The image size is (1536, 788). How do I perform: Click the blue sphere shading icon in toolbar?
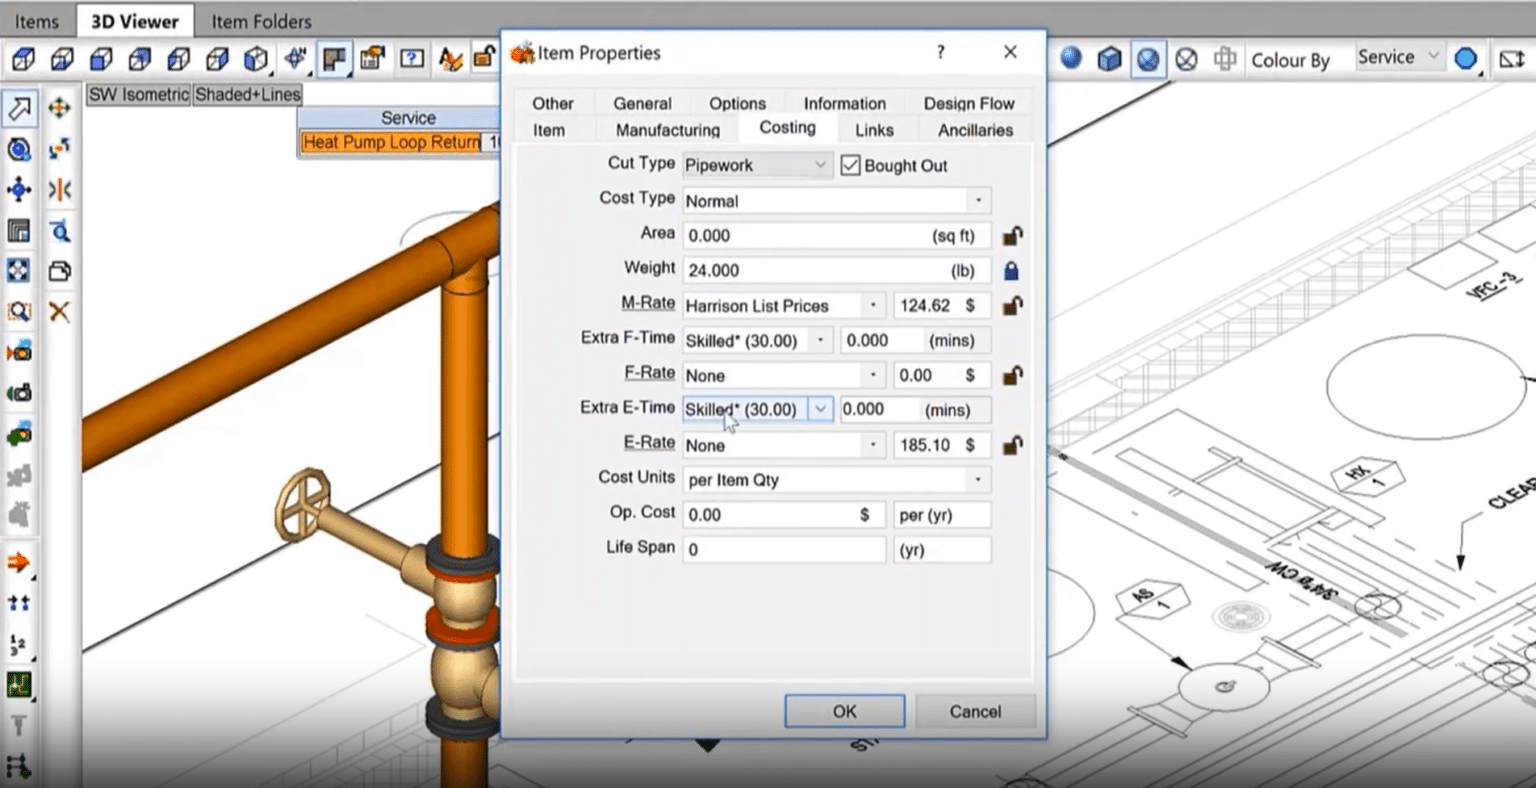(x=1071, y=59)
